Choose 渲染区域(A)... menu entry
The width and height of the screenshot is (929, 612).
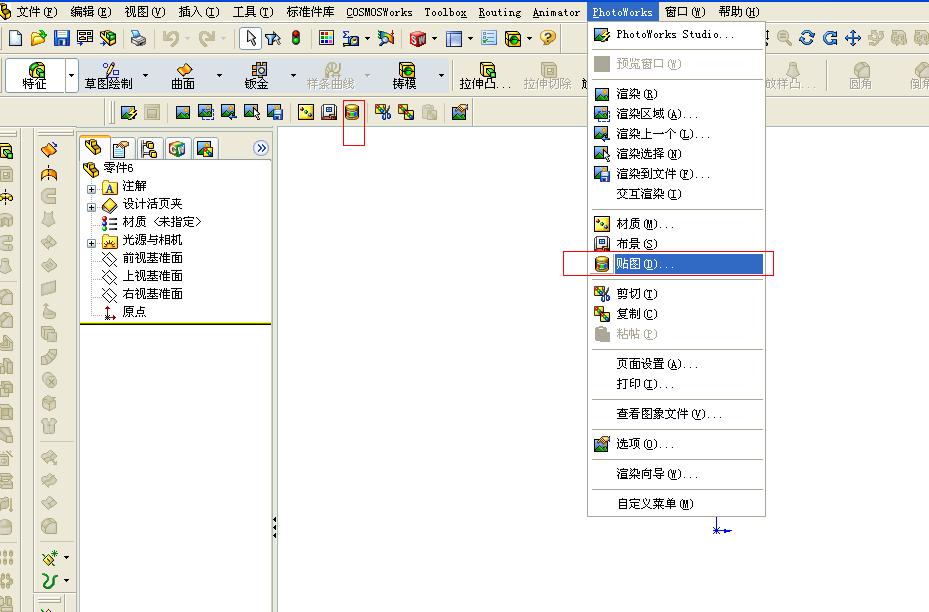tap(676, 114)
